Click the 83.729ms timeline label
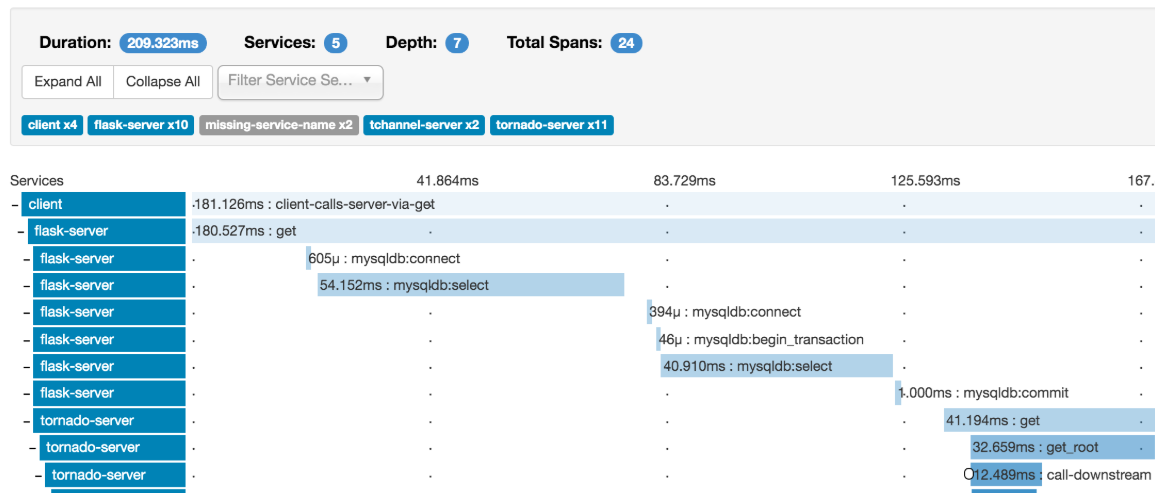1155x493 pixels. pyautogui.click(x=684, y=181)
